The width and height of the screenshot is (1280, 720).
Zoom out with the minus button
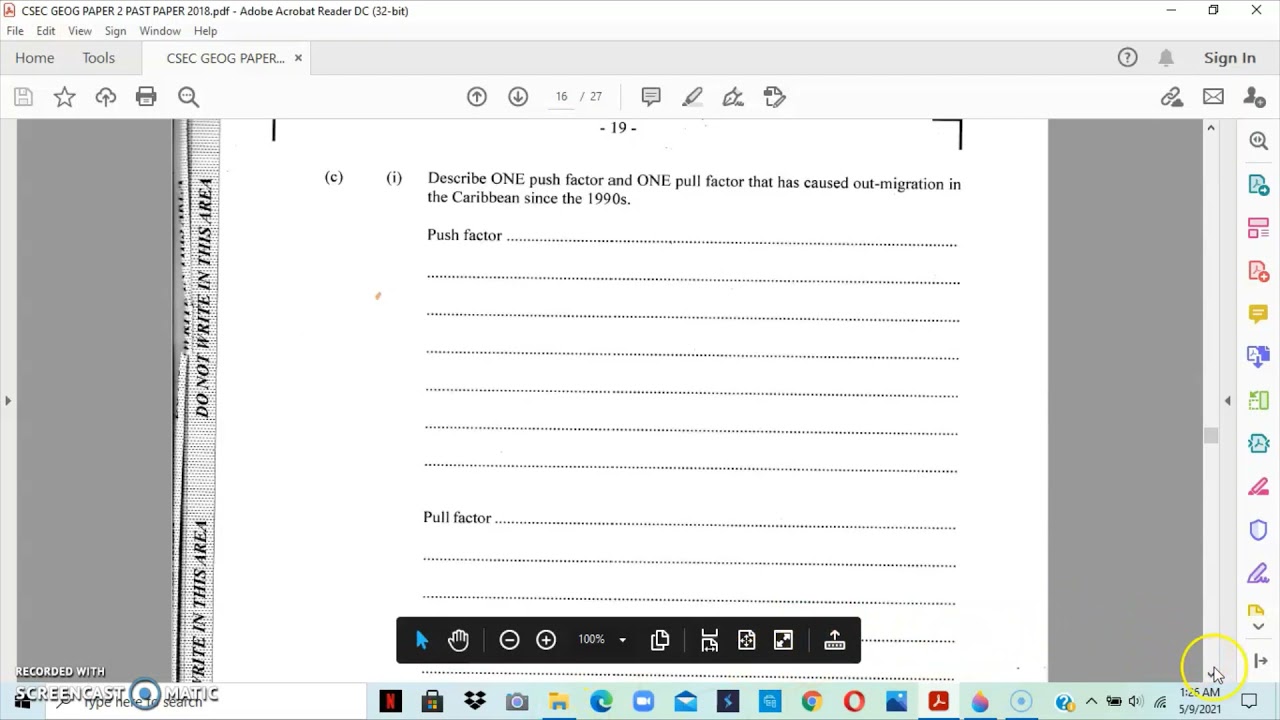click(509, 640)
